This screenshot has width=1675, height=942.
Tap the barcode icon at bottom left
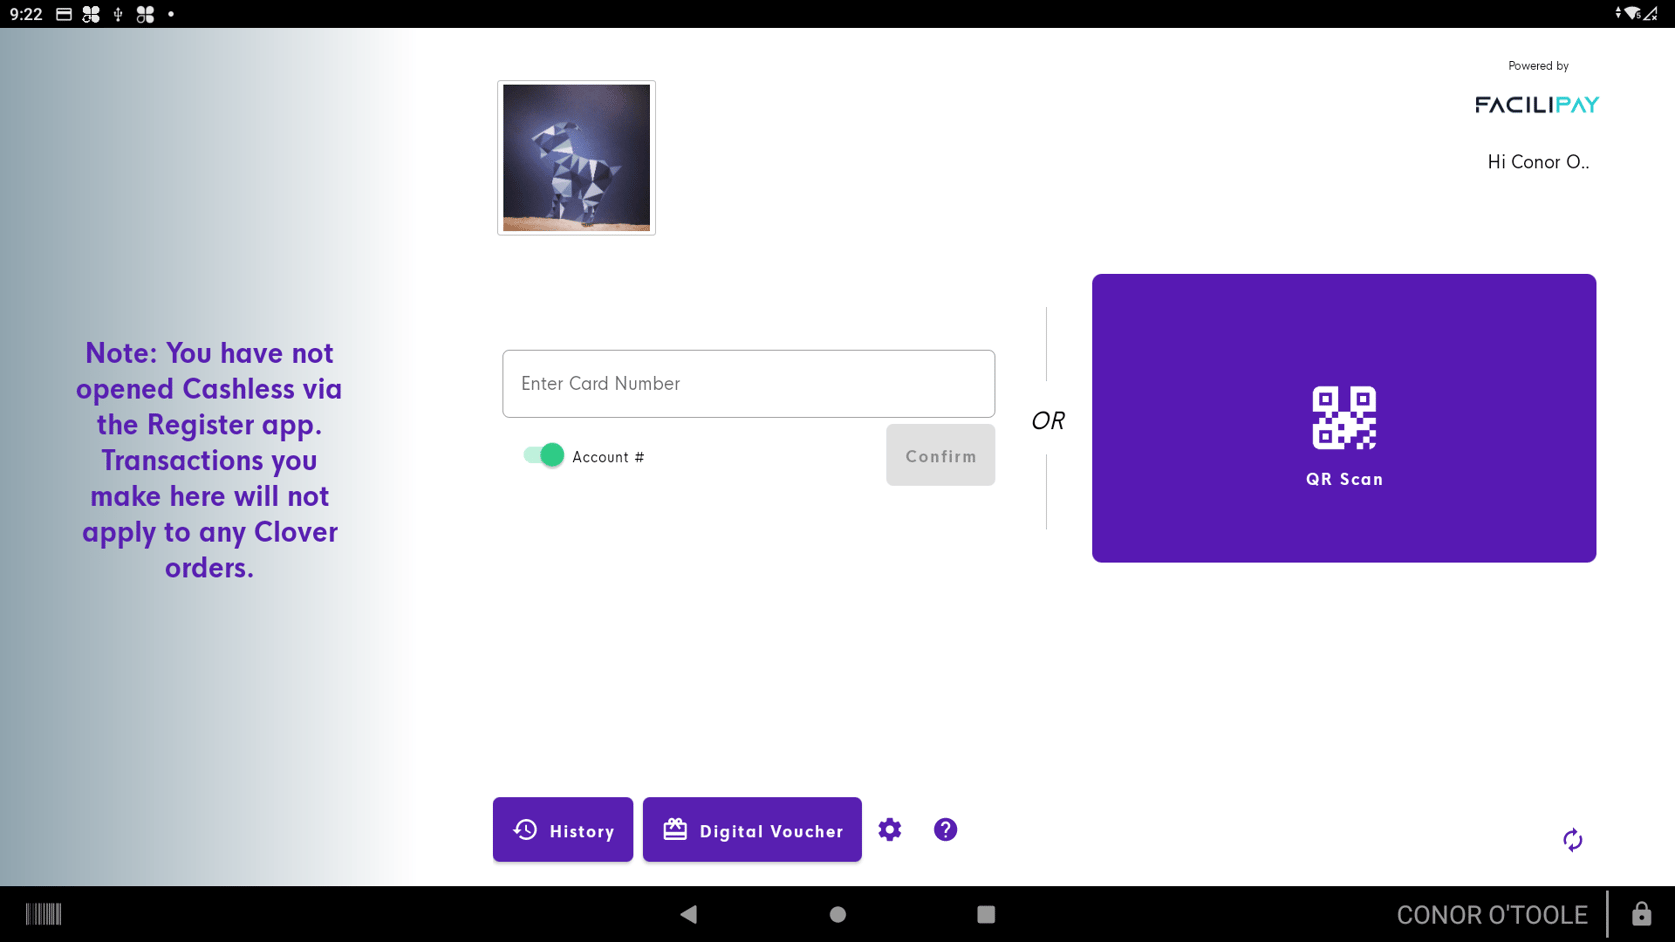[44, 913]
